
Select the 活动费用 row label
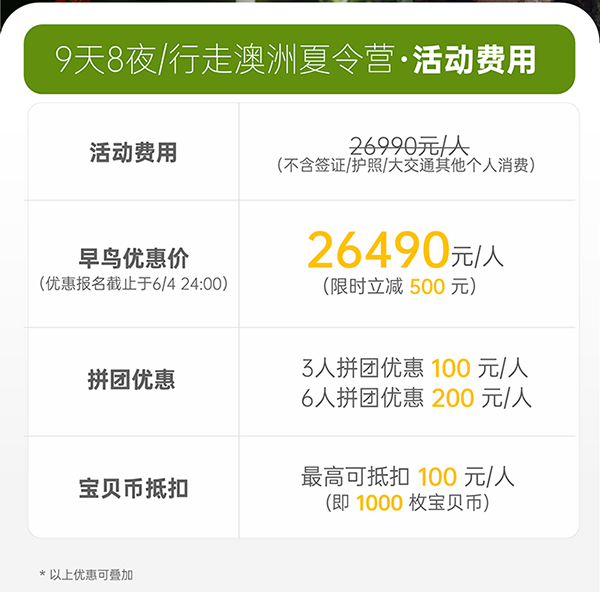click(x=133, y=152)
